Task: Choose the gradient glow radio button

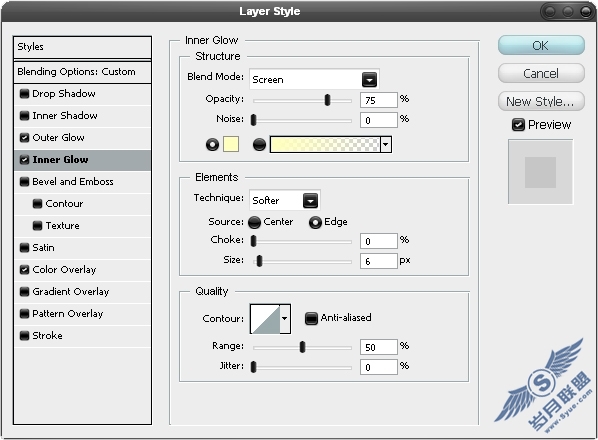Action: click(259, 145)
